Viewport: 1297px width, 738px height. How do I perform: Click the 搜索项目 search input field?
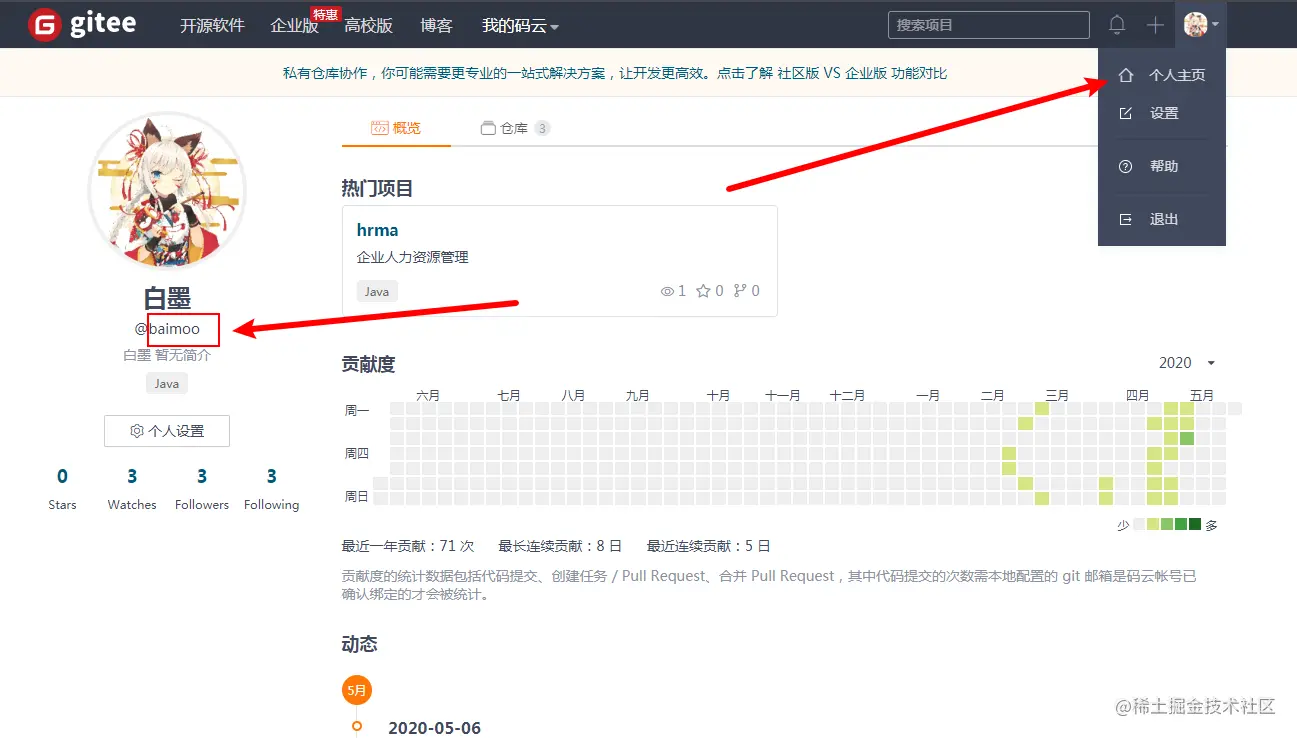pyautogui.click(x=988, y=24)
